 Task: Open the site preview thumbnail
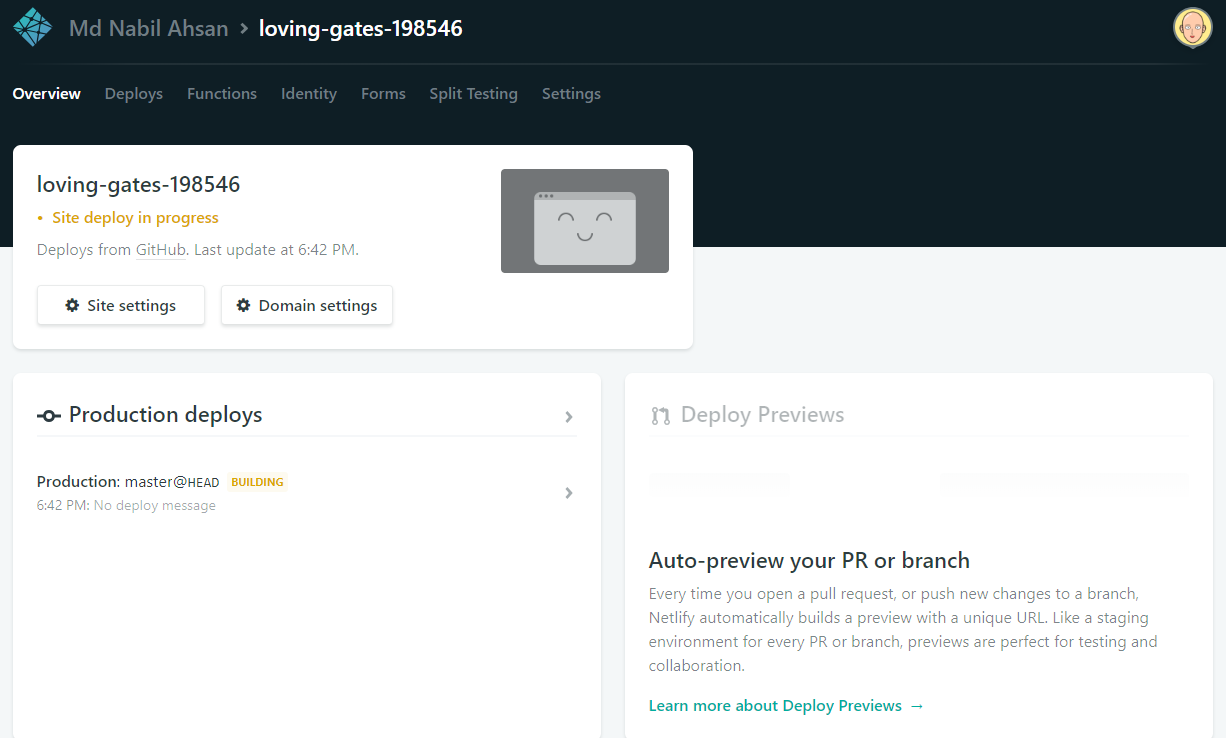point(585,221)
